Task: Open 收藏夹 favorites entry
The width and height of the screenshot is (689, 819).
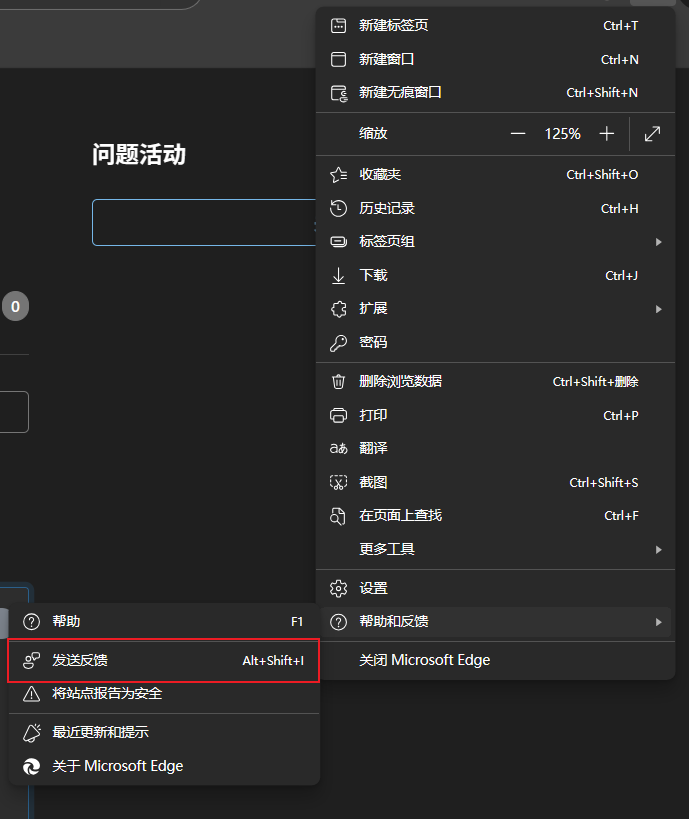Action: click(495, 174)
